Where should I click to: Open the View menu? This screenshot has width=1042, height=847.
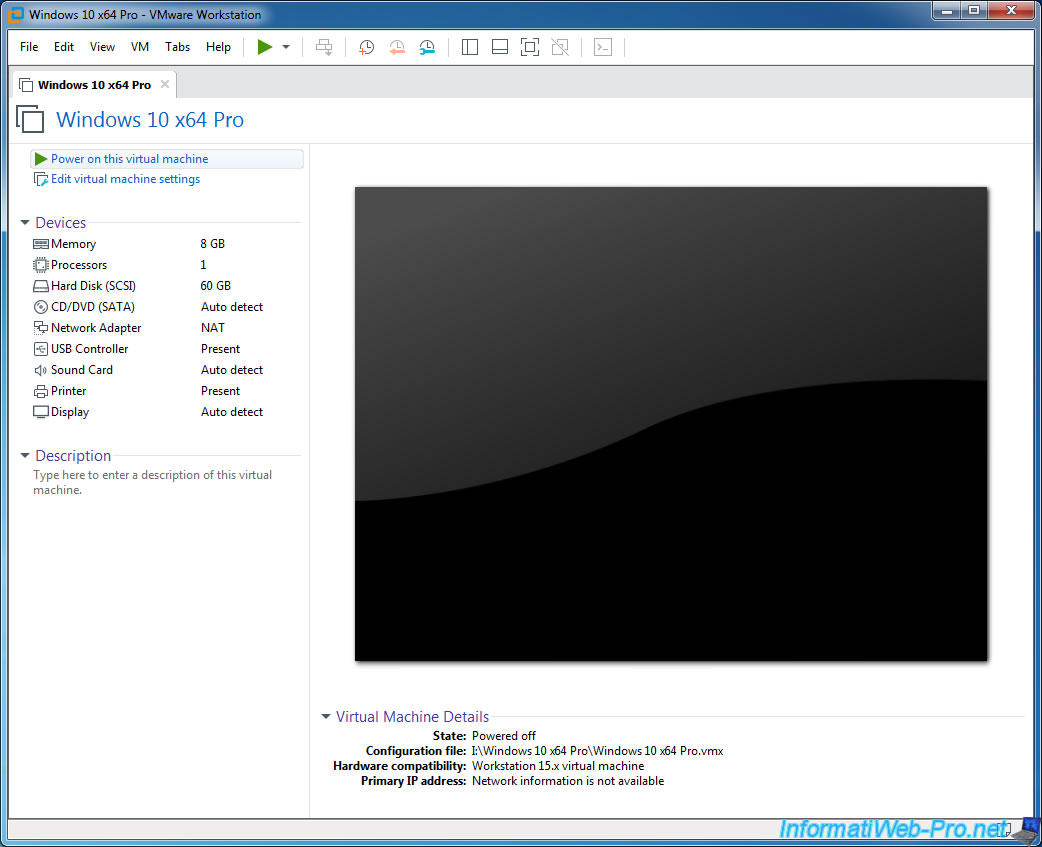[x=102, y=47]
